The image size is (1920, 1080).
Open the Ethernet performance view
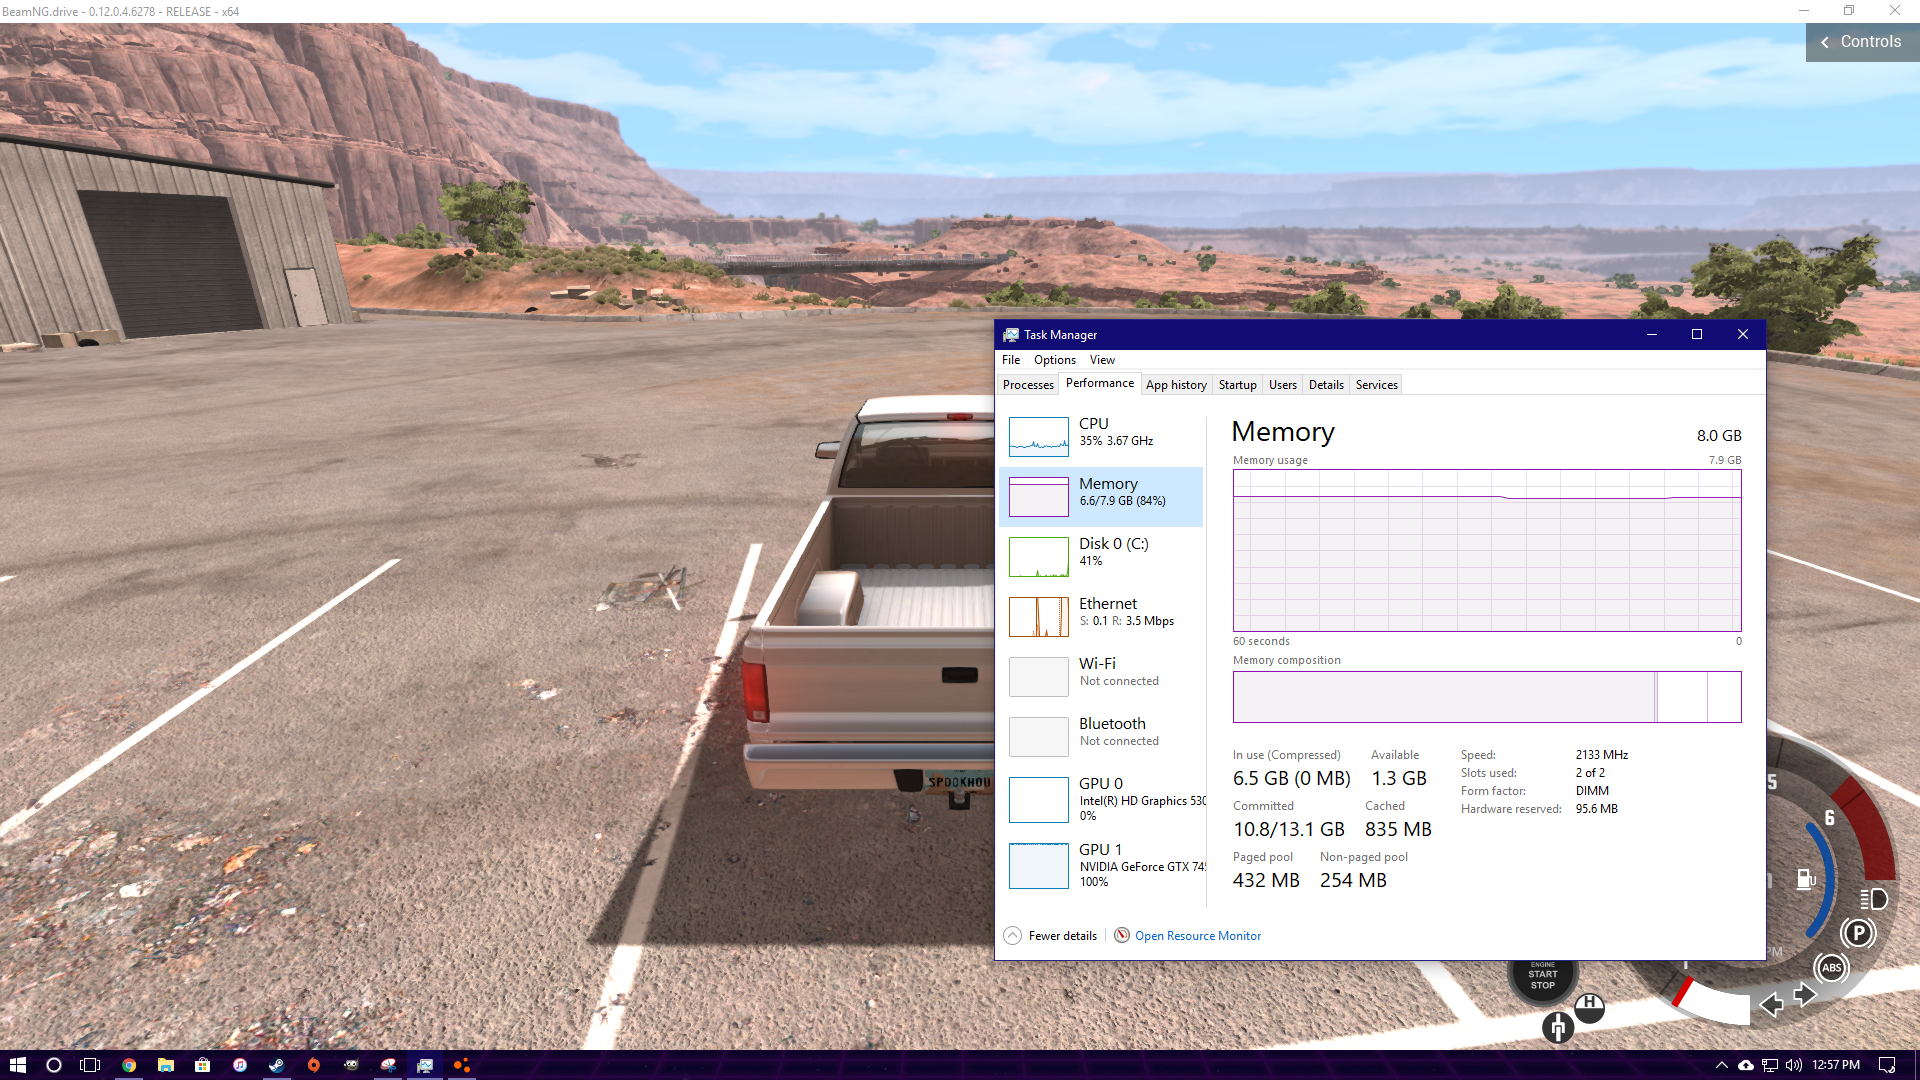click(1101, 617)
